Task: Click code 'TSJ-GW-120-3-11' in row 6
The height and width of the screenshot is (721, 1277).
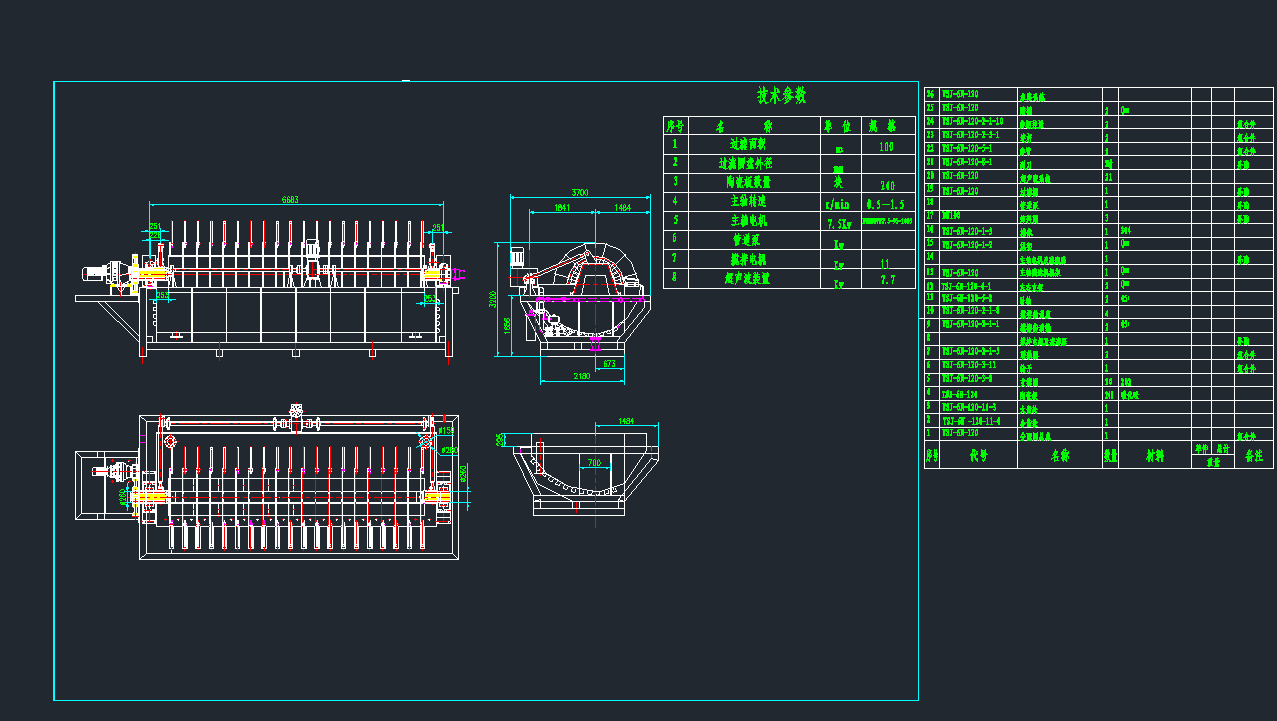Action: tap(969, 366)
